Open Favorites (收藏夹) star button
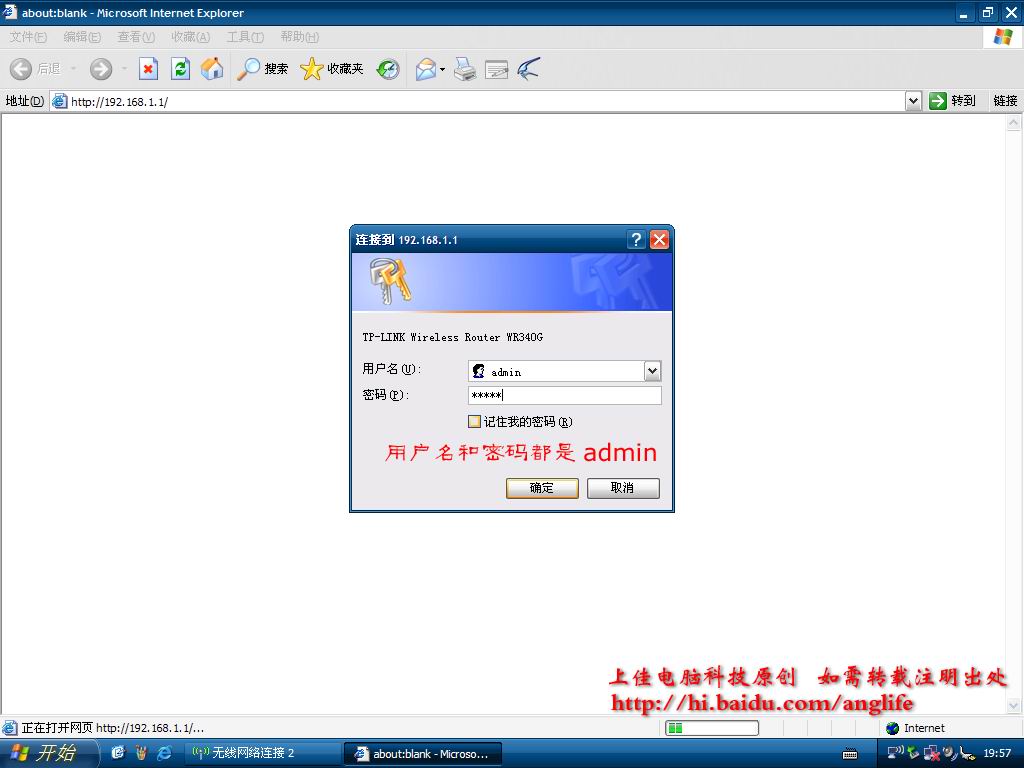1024x768 pixels. pos(331,69)
